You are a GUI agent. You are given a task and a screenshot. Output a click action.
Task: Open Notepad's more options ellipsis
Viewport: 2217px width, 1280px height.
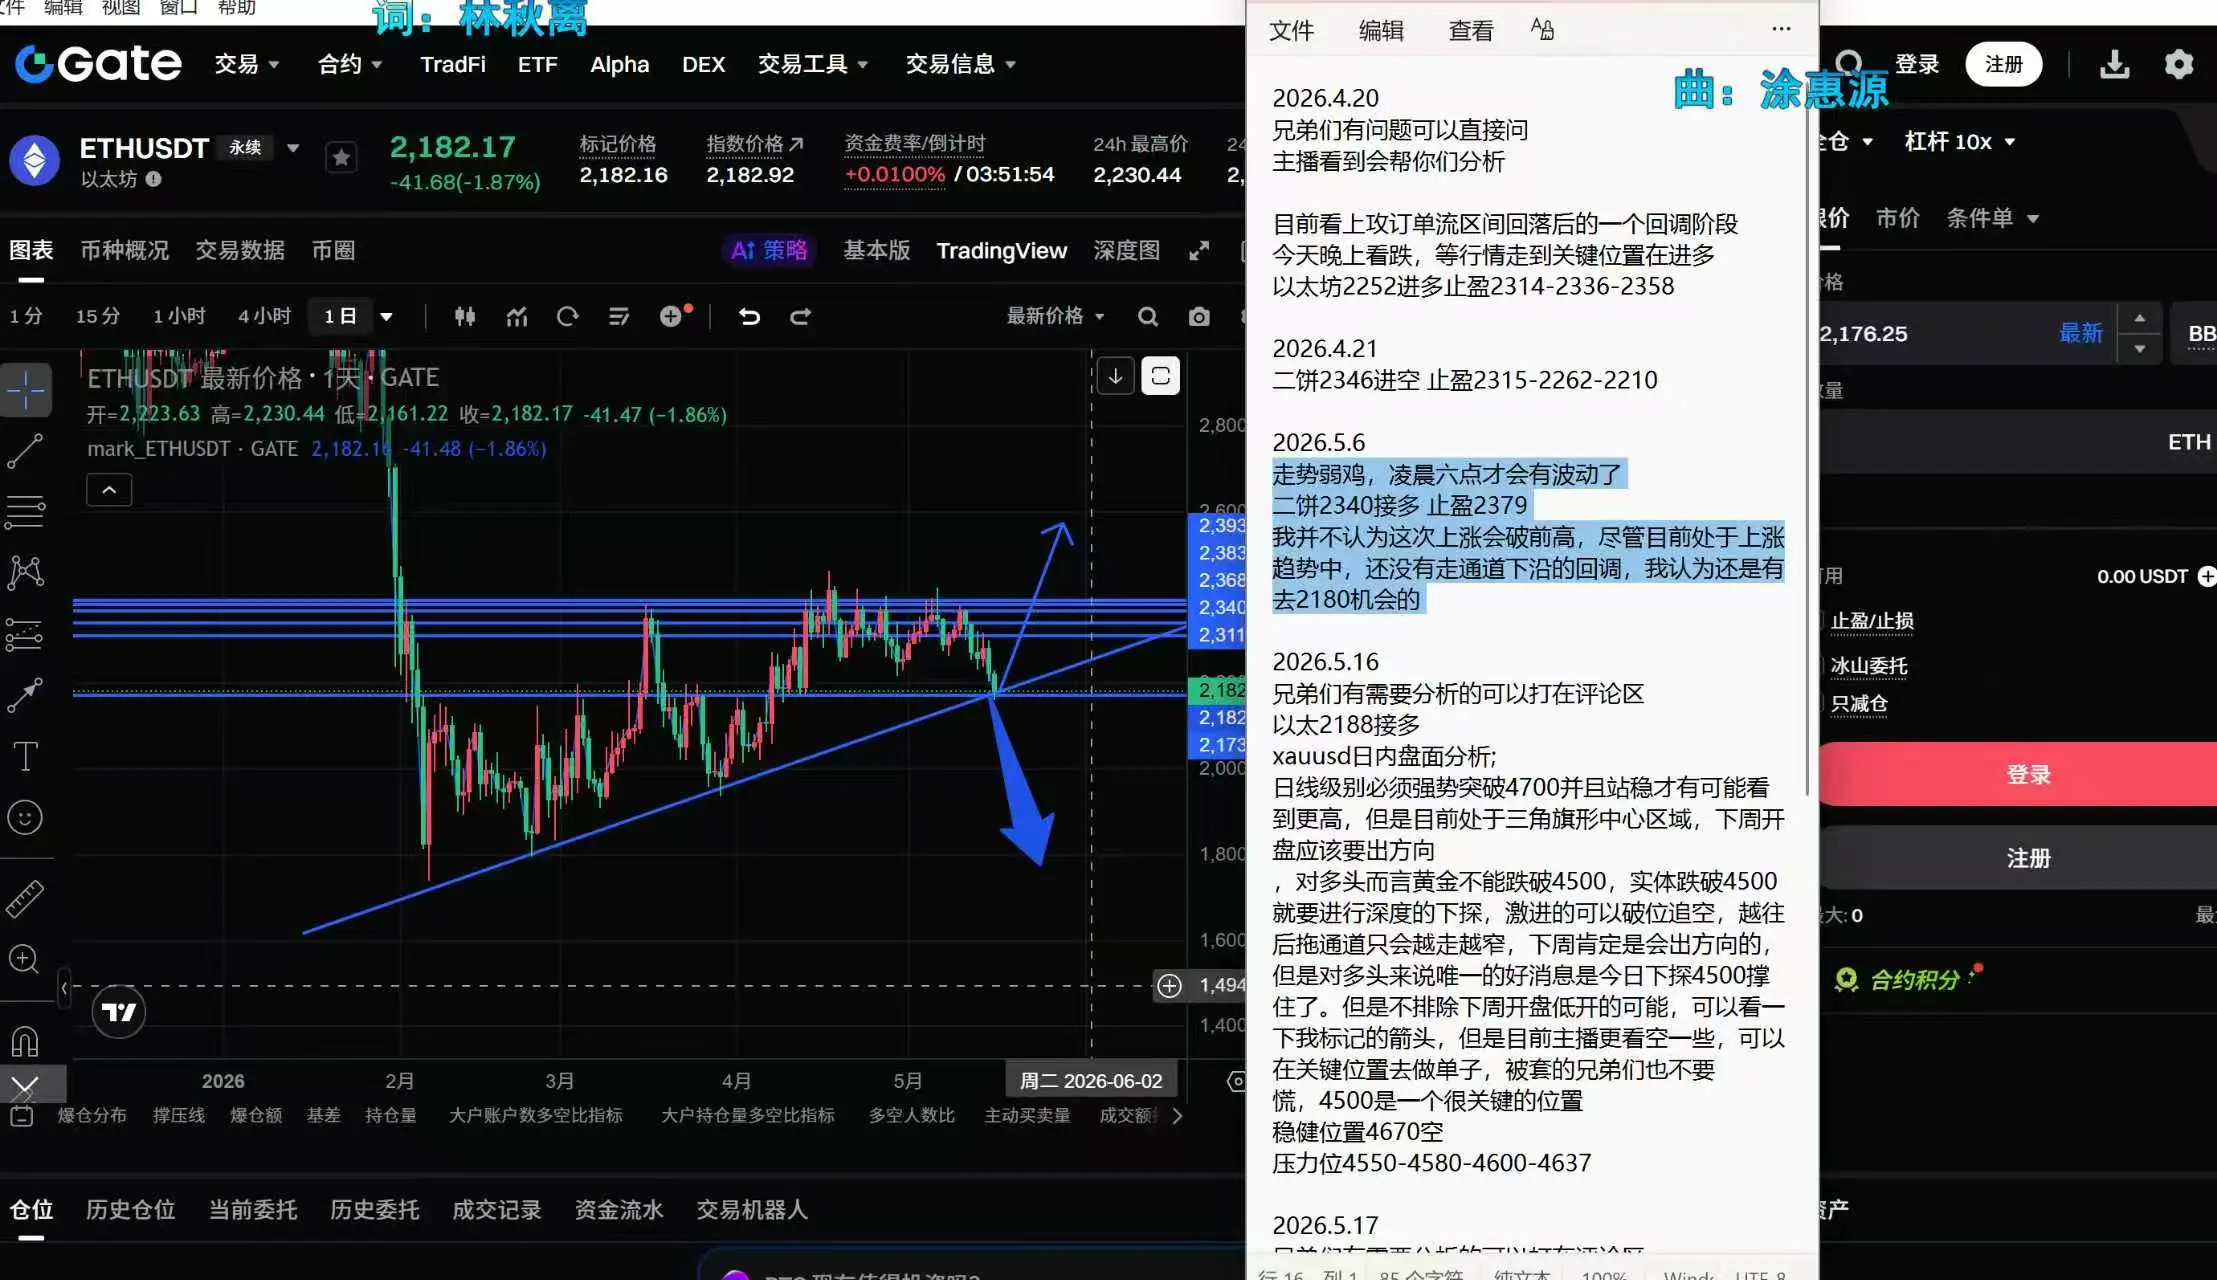pos(1781,29)
